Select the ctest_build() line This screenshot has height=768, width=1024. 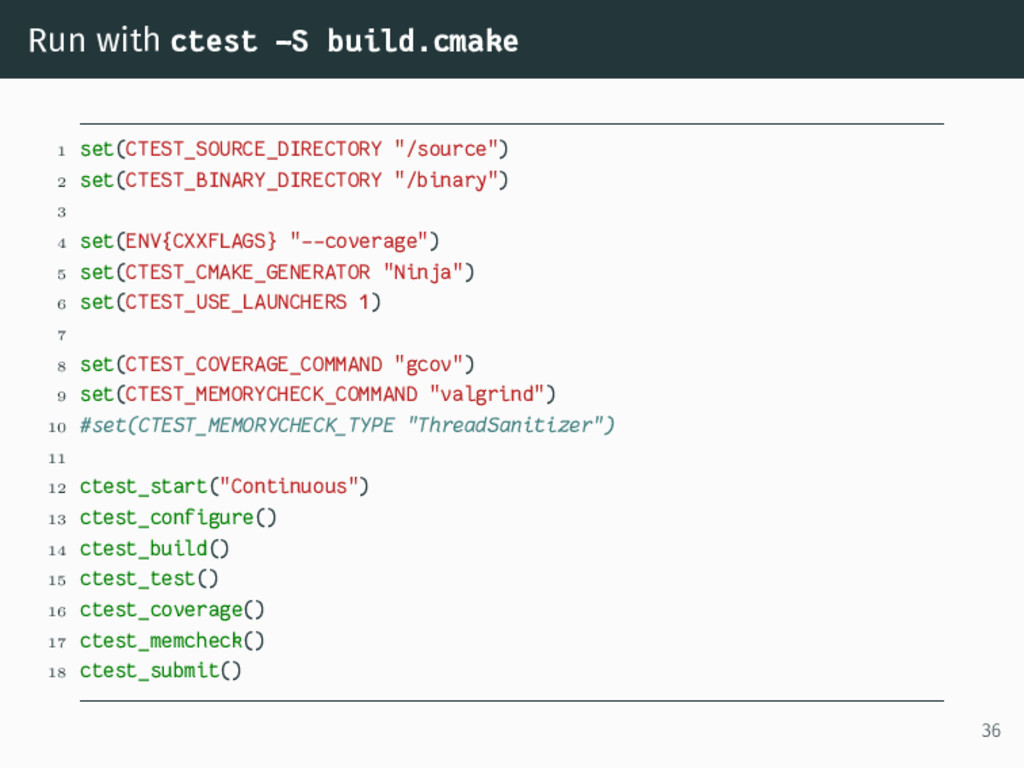pos(154,549)
